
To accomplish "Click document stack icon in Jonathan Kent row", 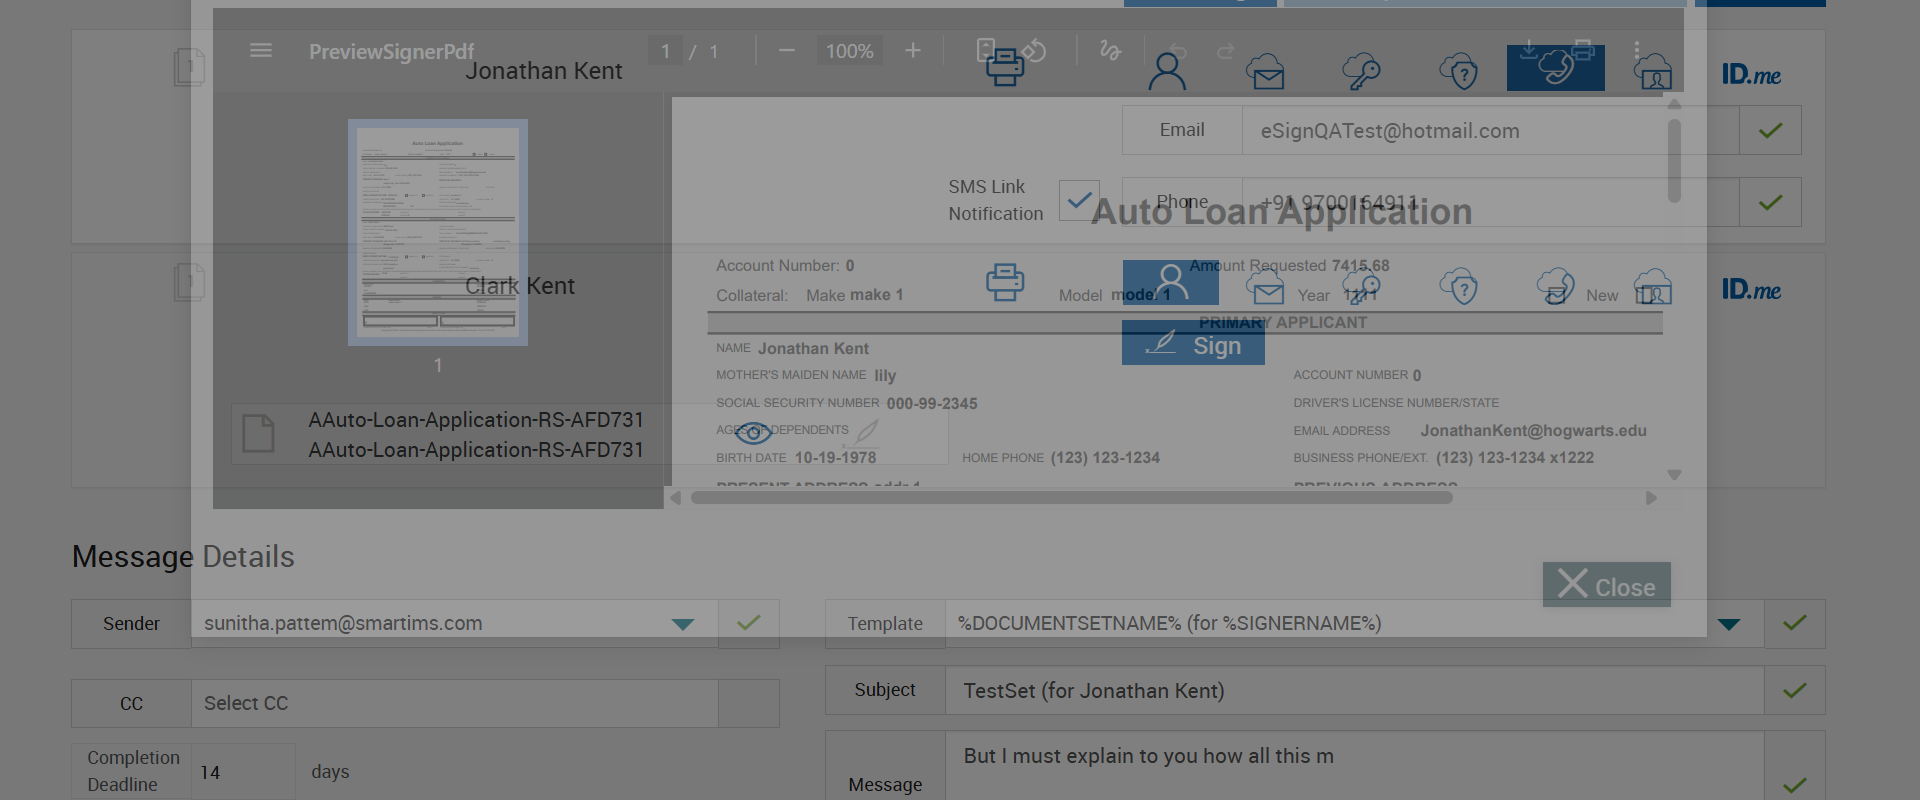I will click(x=189, y=67).
